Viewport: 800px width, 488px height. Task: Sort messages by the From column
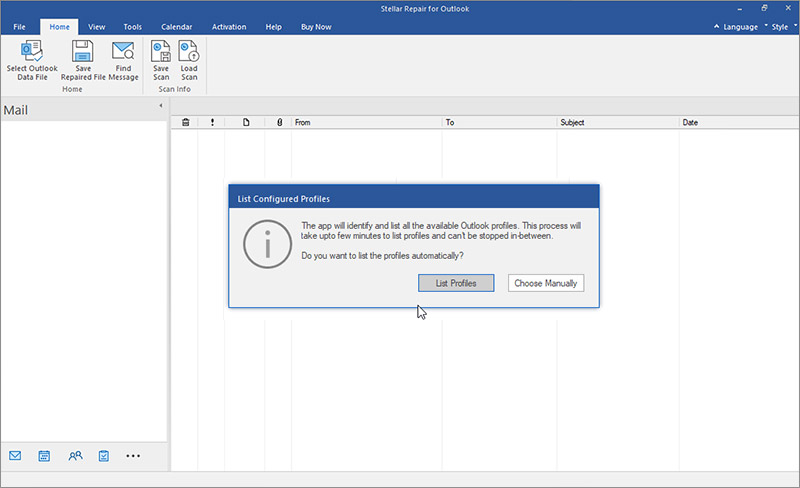(366, 123)
